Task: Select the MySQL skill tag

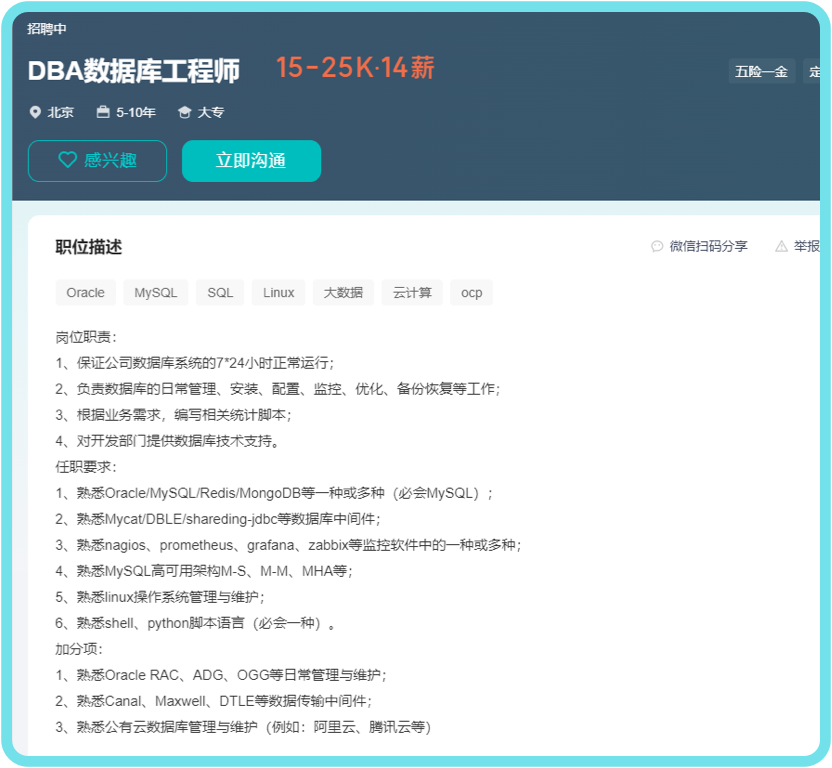Action: 155,293
